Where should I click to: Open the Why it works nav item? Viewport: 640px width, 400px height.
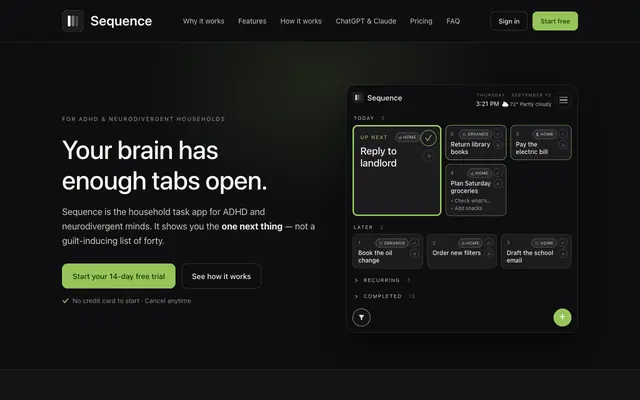[203, 21]
